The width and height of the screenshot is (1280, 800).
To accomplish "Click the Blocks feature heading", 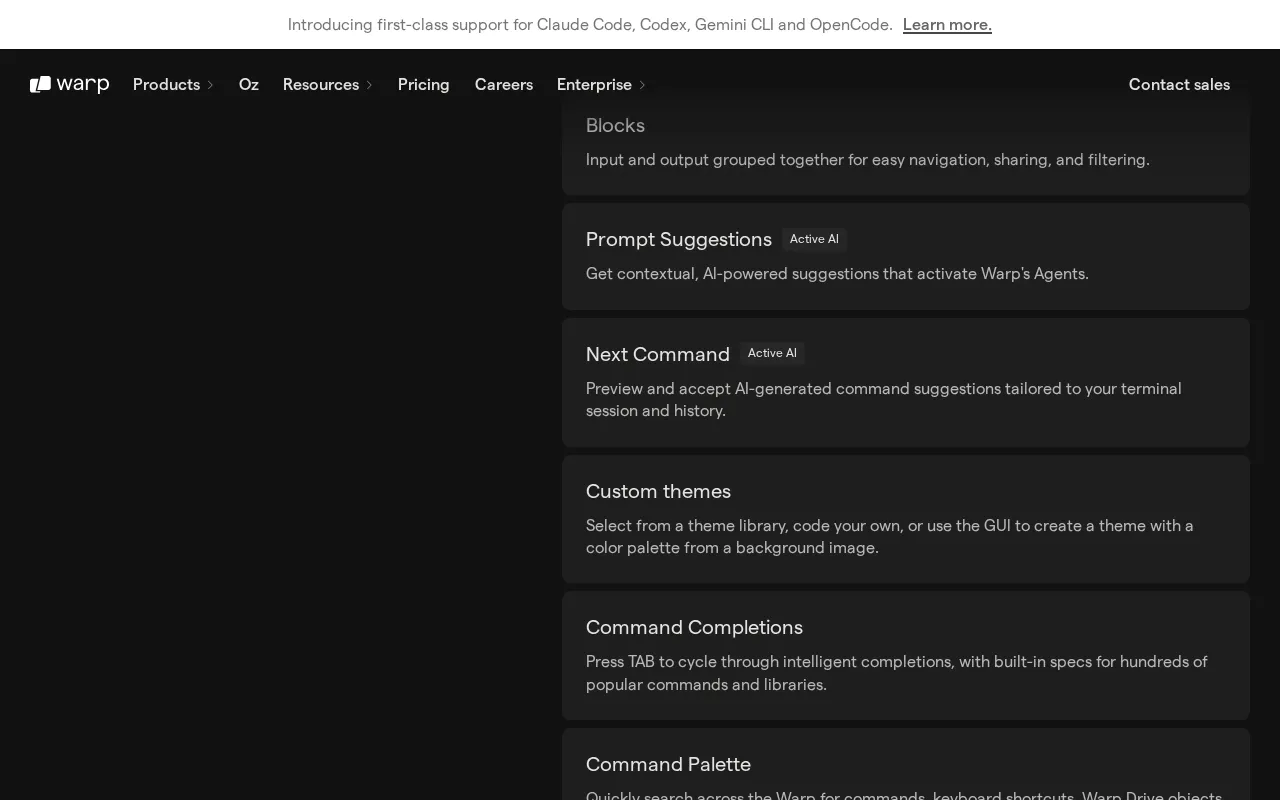I will point(615,125).
